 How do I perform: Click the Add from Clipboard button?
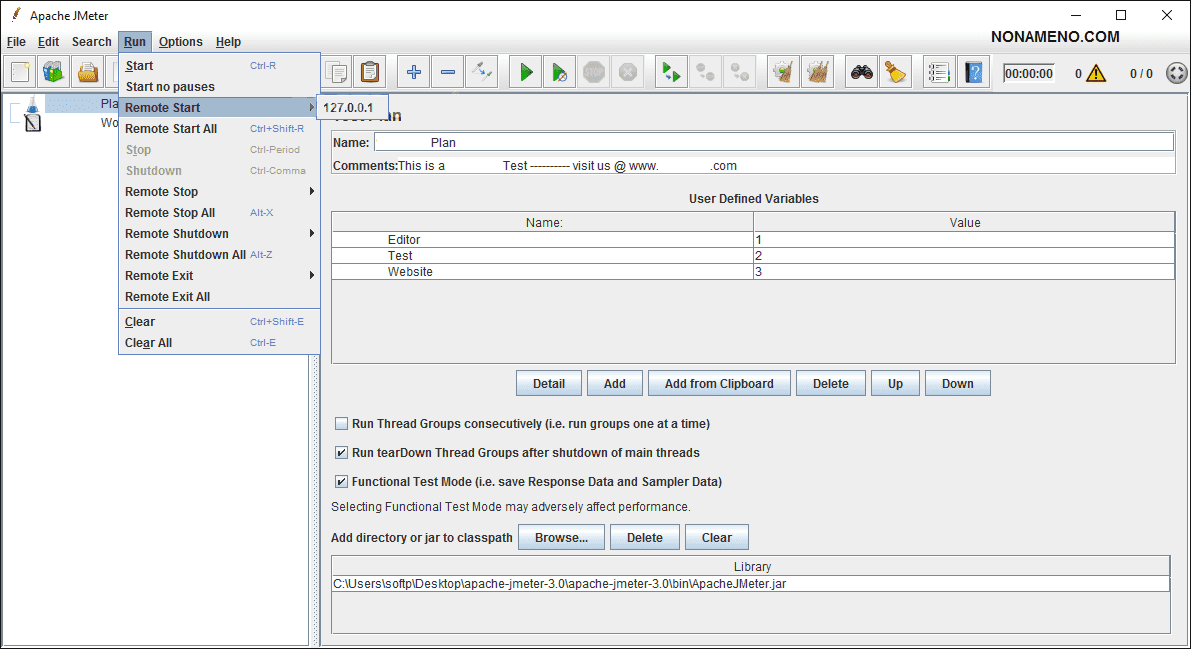[x=719, y=384]
